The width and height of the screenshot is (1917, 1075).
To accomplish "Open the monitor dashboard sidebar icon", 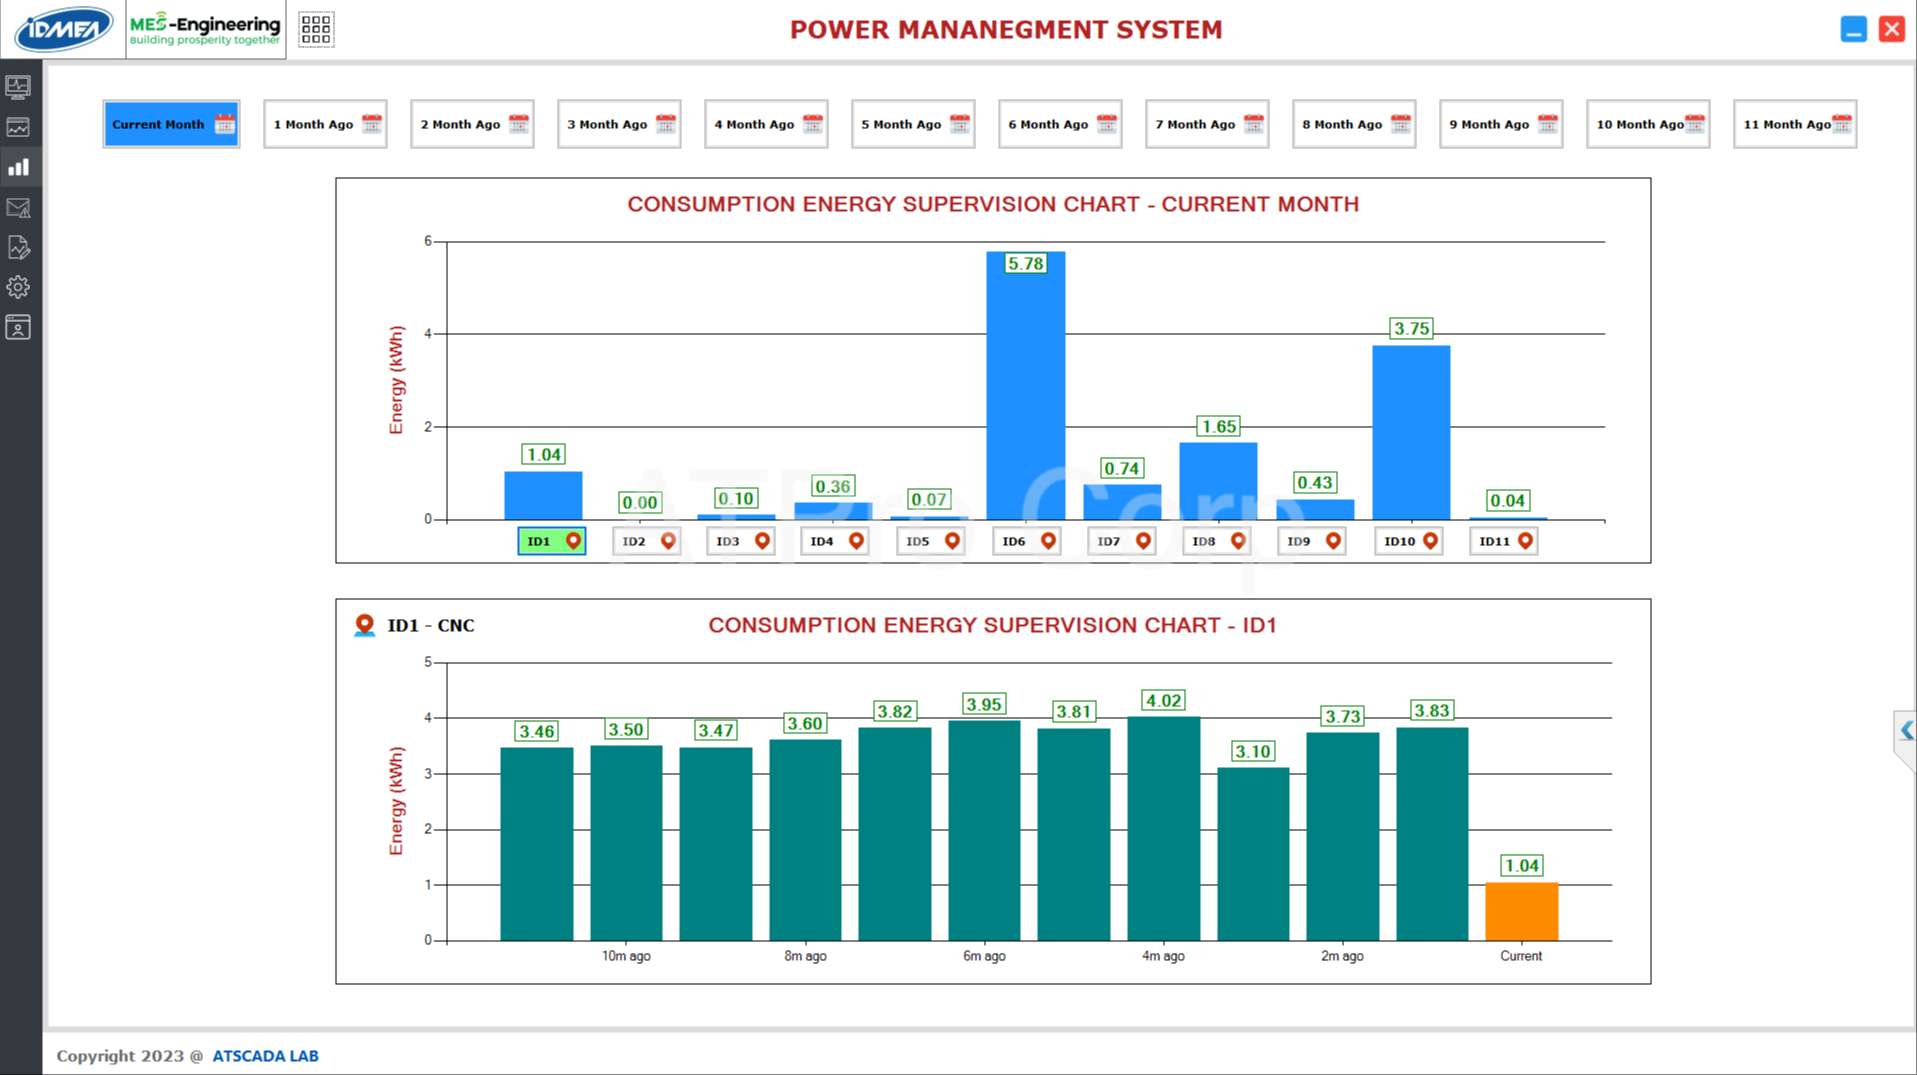I will pos(18,87).
